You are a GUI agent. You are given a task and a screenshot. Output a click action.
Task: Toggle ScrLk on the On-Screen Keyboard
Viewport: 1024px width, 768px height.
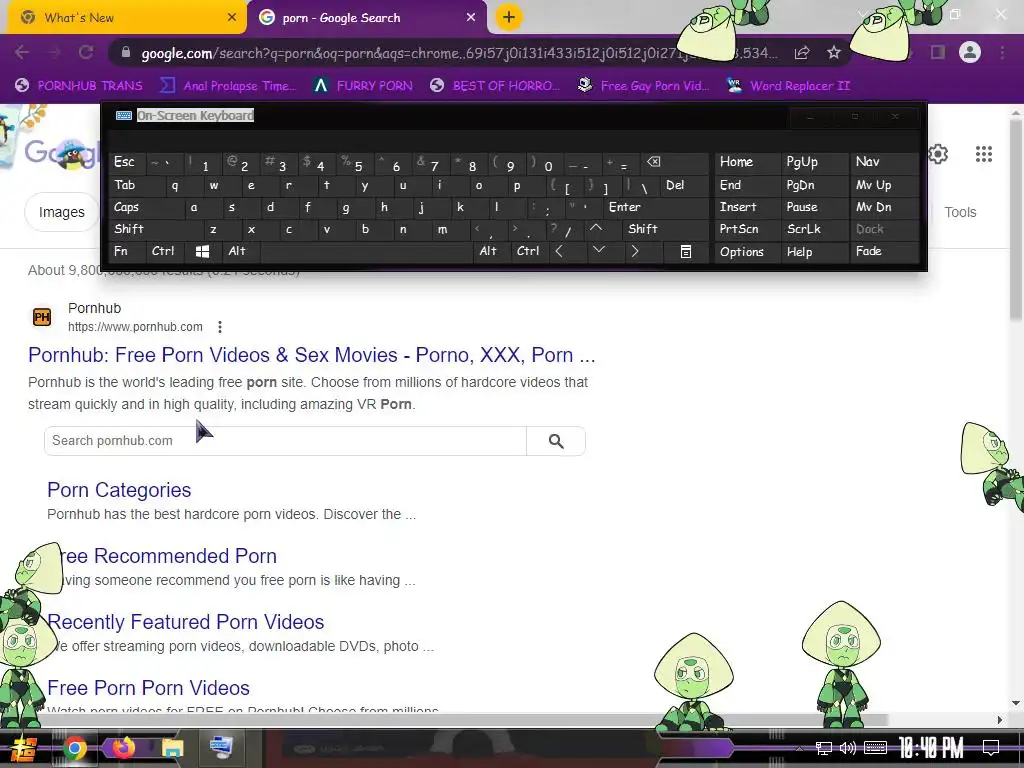814,229
